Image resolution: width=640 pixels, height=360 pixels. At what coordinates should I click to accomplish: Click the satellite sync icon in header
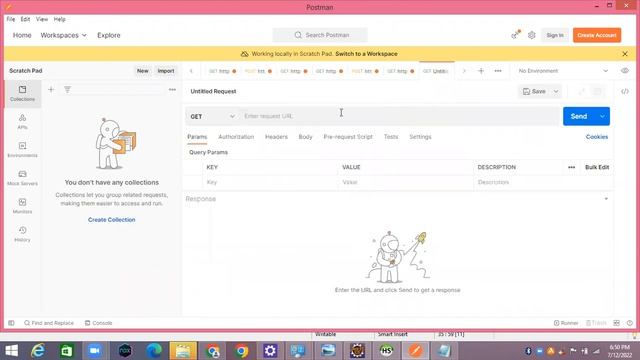pyautogui.click(x=516, y=35)
